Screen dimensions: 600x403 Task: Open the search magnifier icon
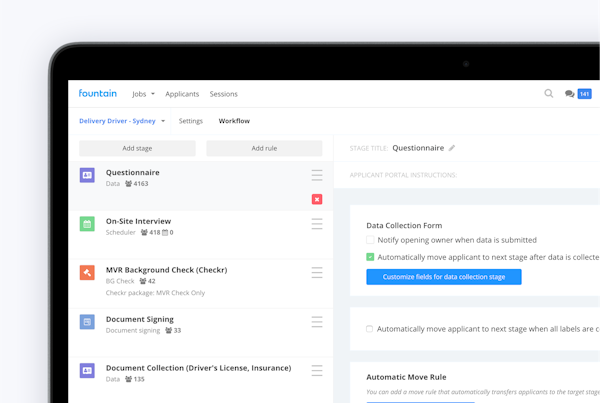tap(548, 93)
